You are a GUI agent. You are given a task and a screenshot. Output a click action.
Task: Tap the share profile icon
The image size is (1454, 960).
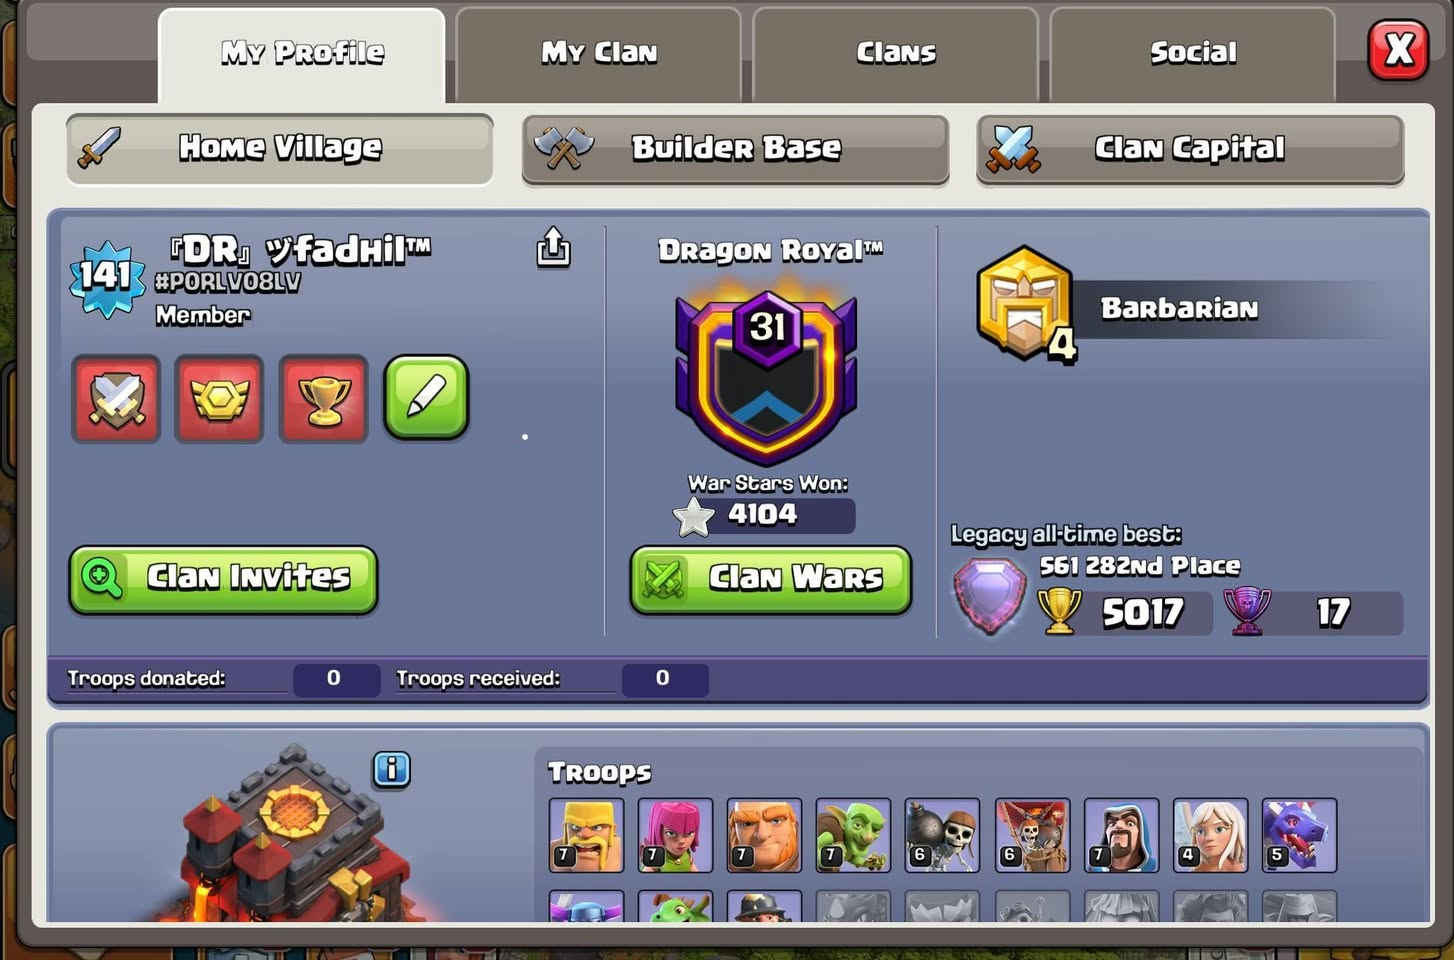553,247
